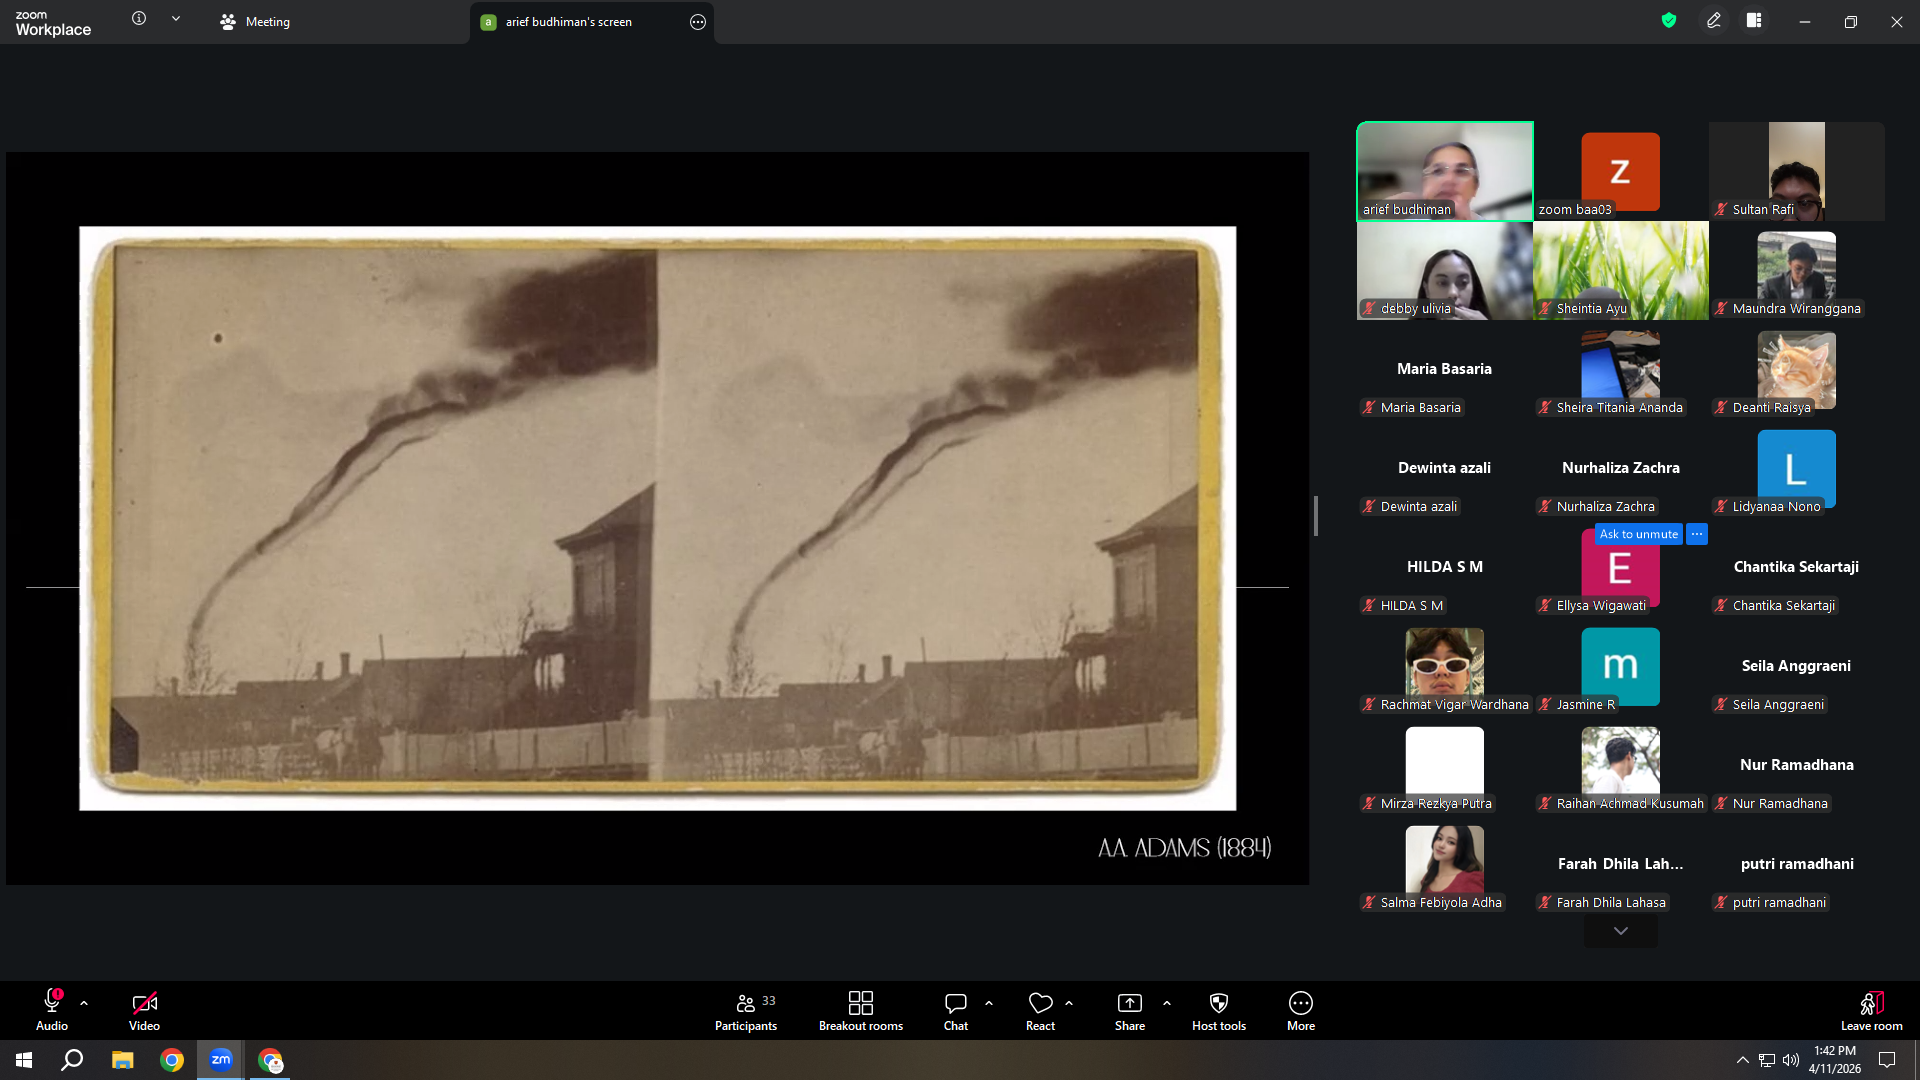
Task: Open the first Chrome taskbar icon
Action: point(172,1060)
